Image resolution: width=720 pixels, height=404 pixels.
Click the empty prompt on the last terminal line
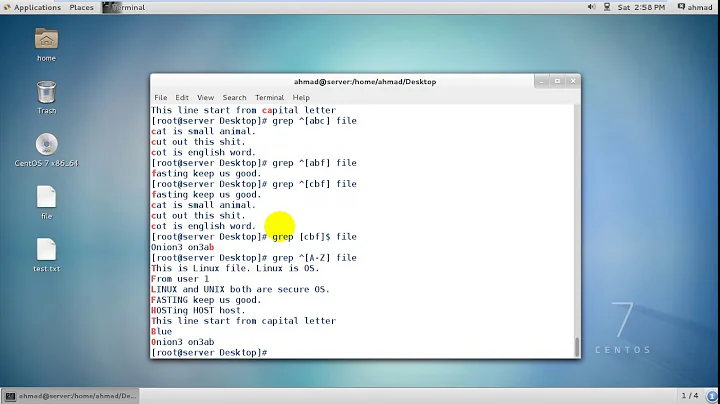coord(209,353)
